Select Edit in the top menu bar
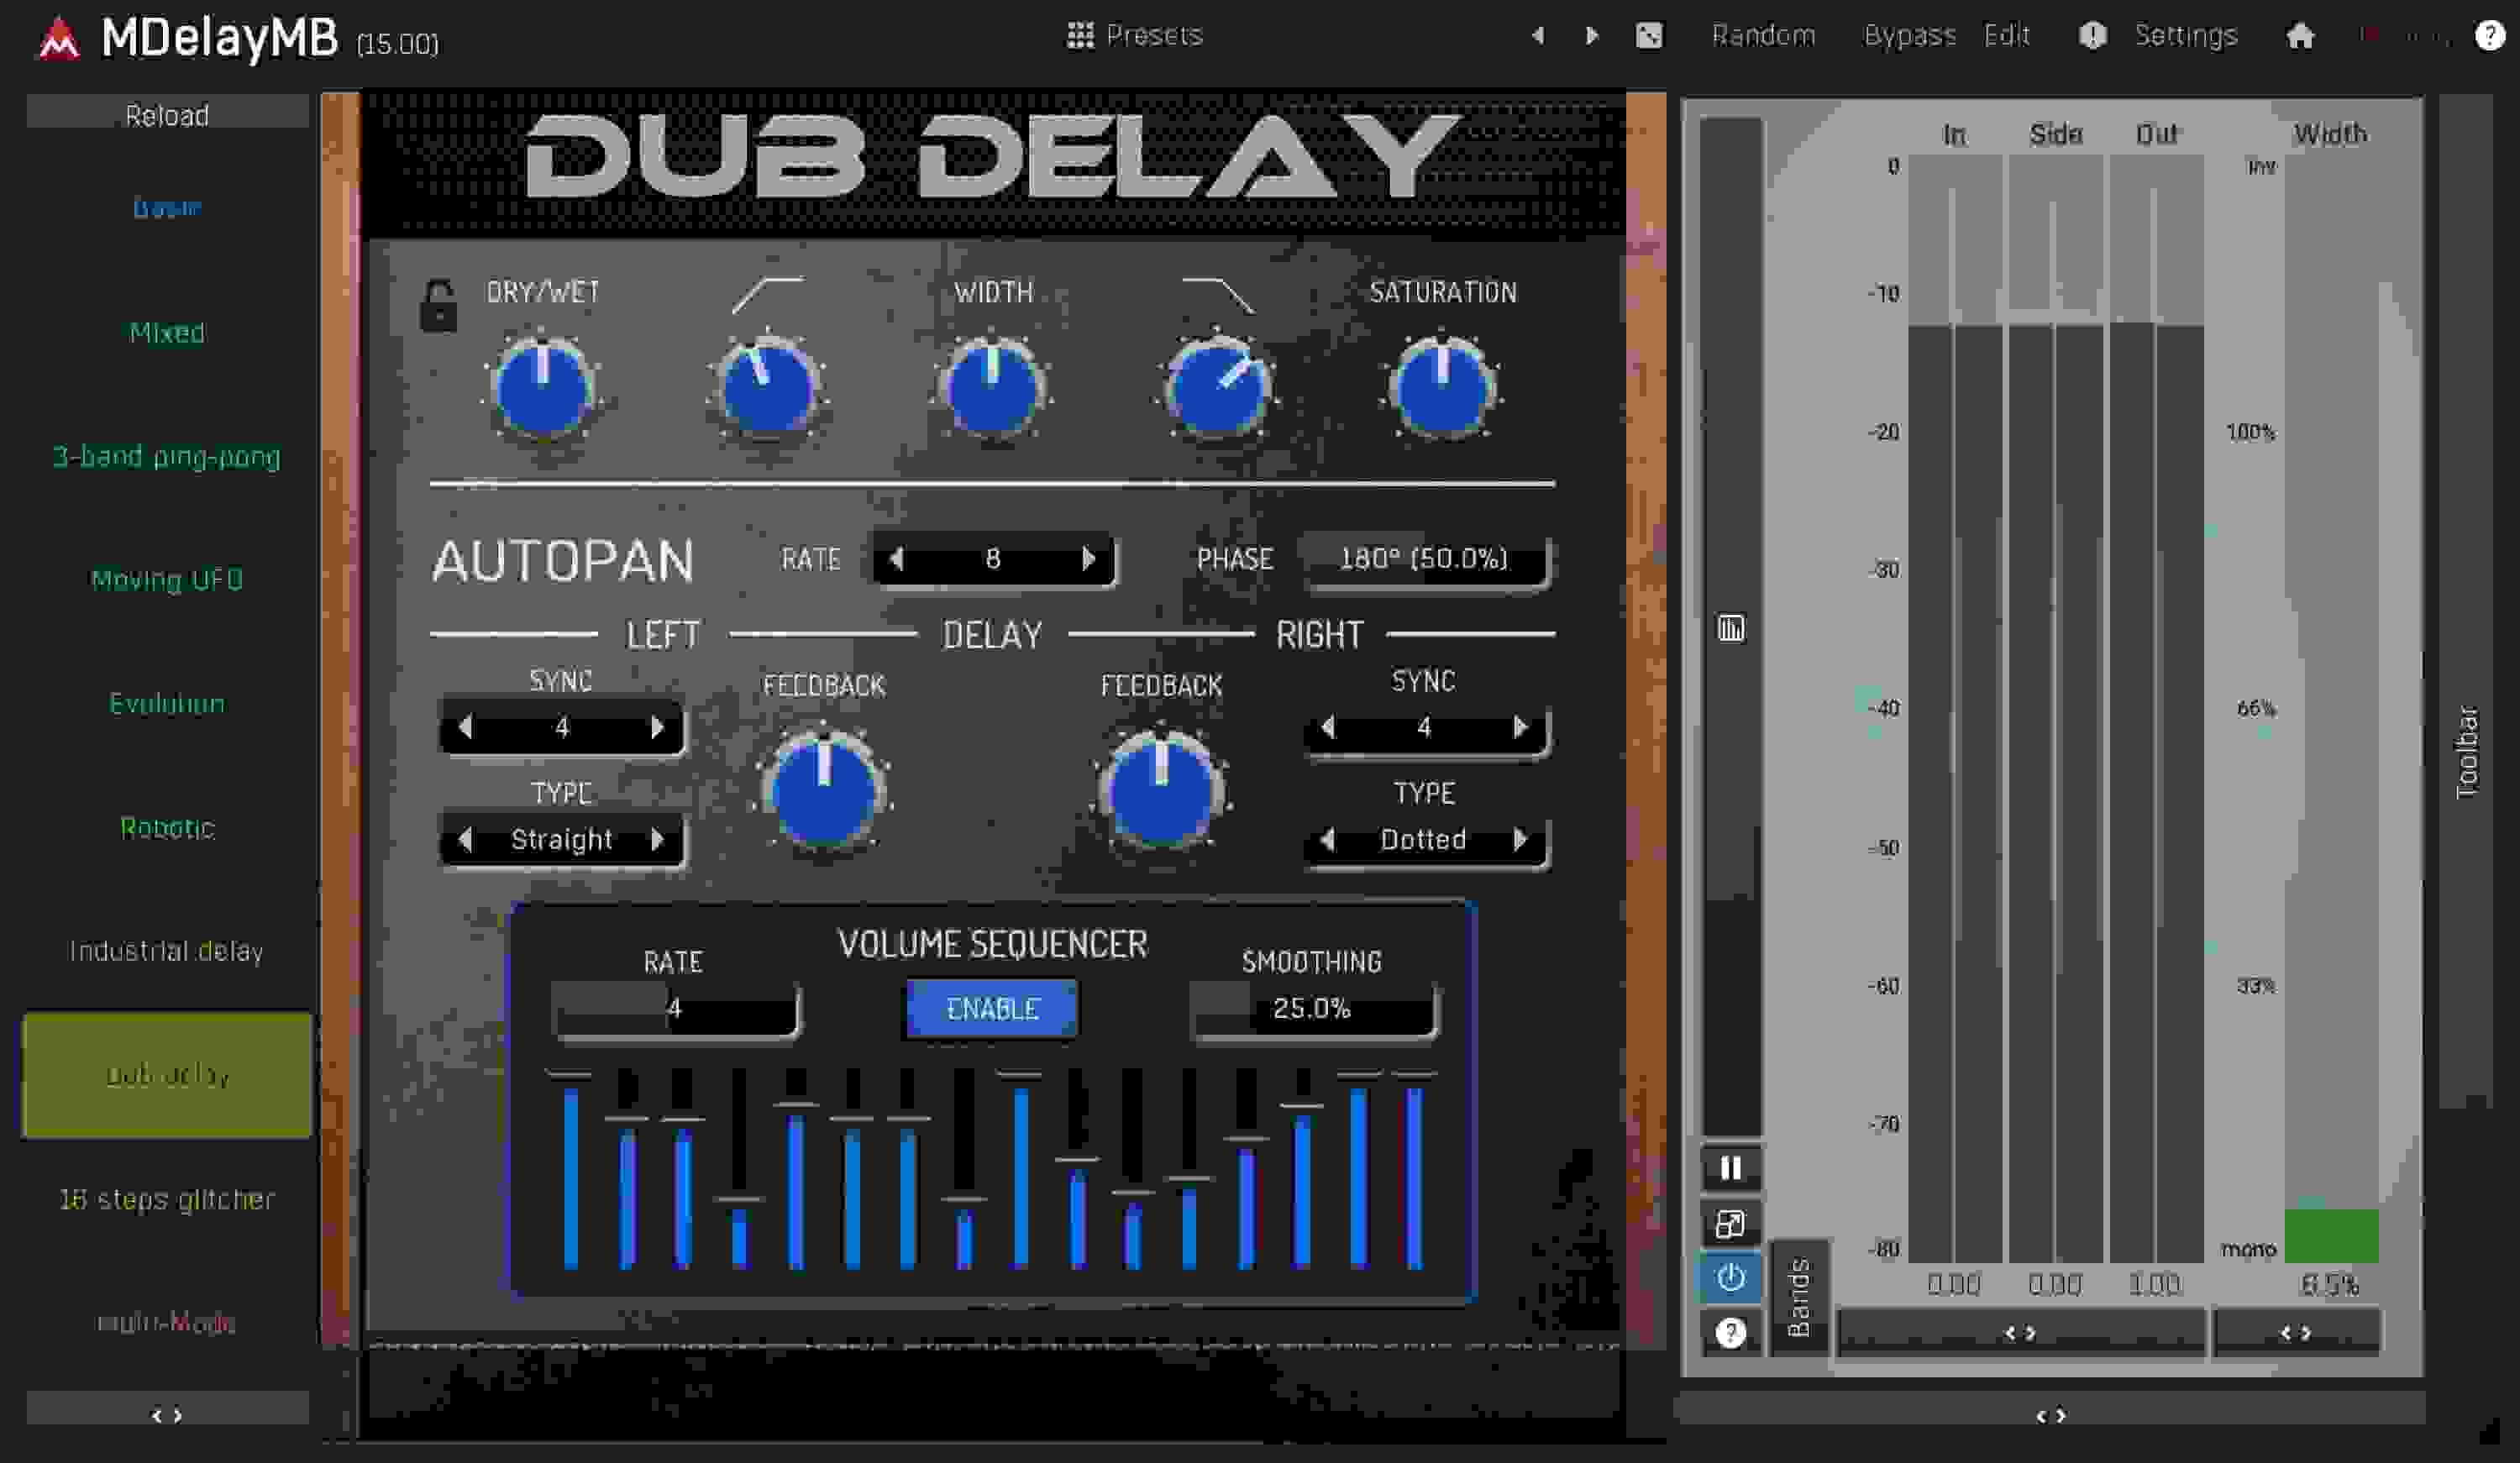 coord(2007,35)
